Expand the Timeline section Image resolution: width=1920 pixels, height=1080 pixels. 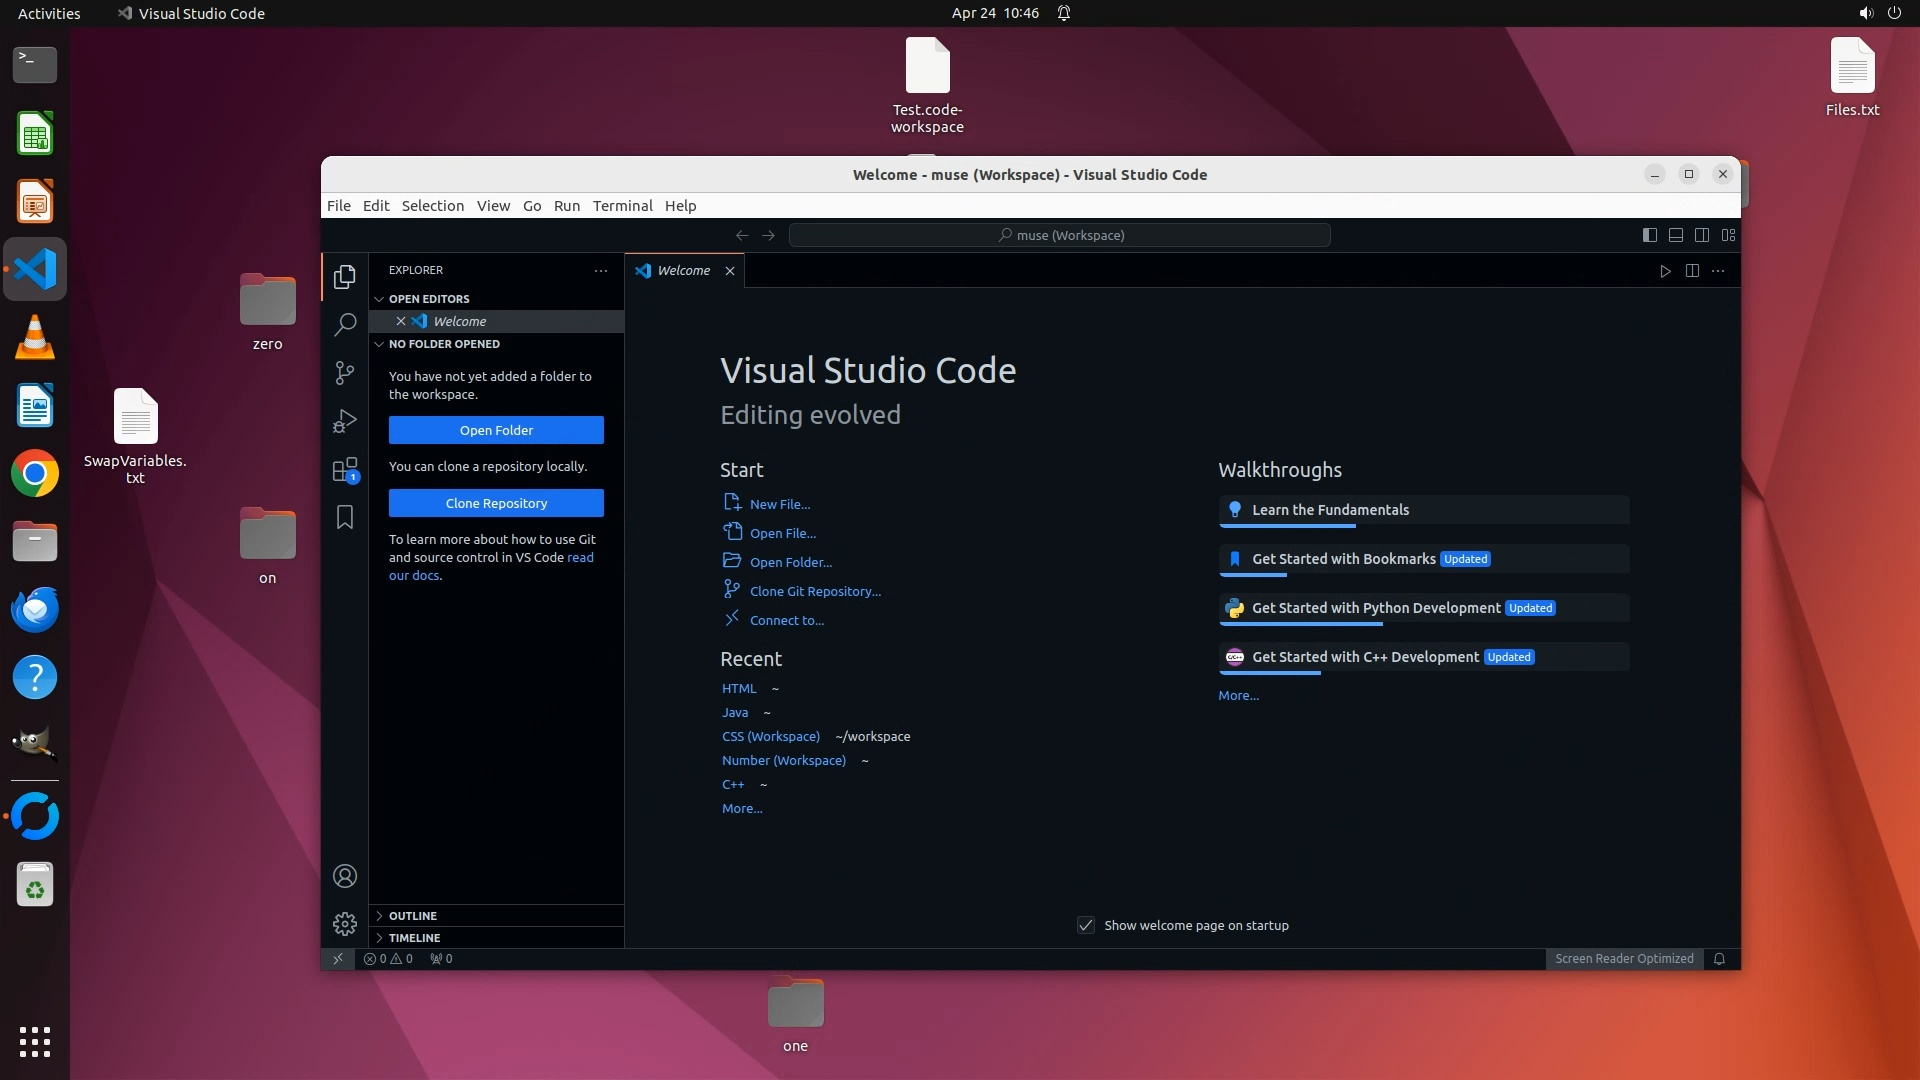click(414, 937)
